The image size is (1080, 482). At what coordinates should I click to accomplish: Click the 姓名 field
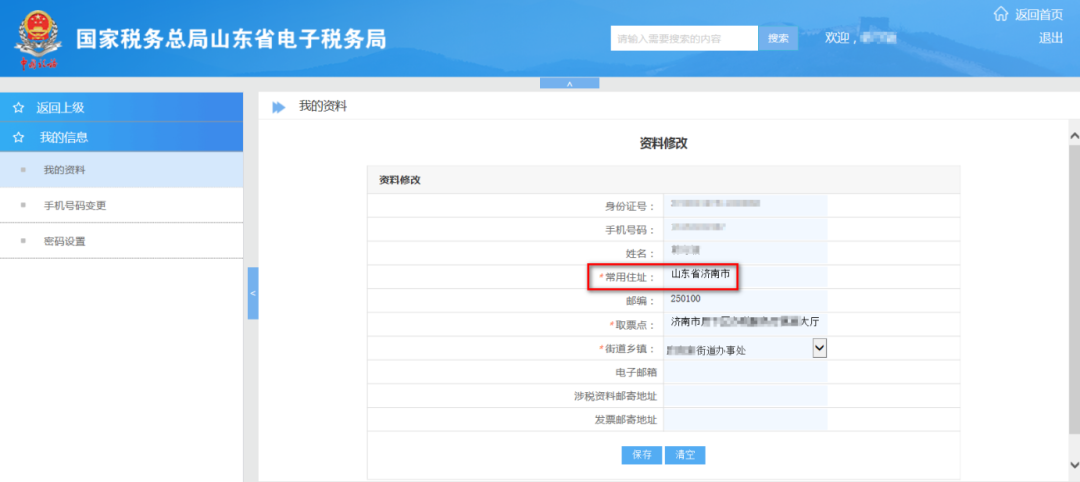tap(745, 252)
